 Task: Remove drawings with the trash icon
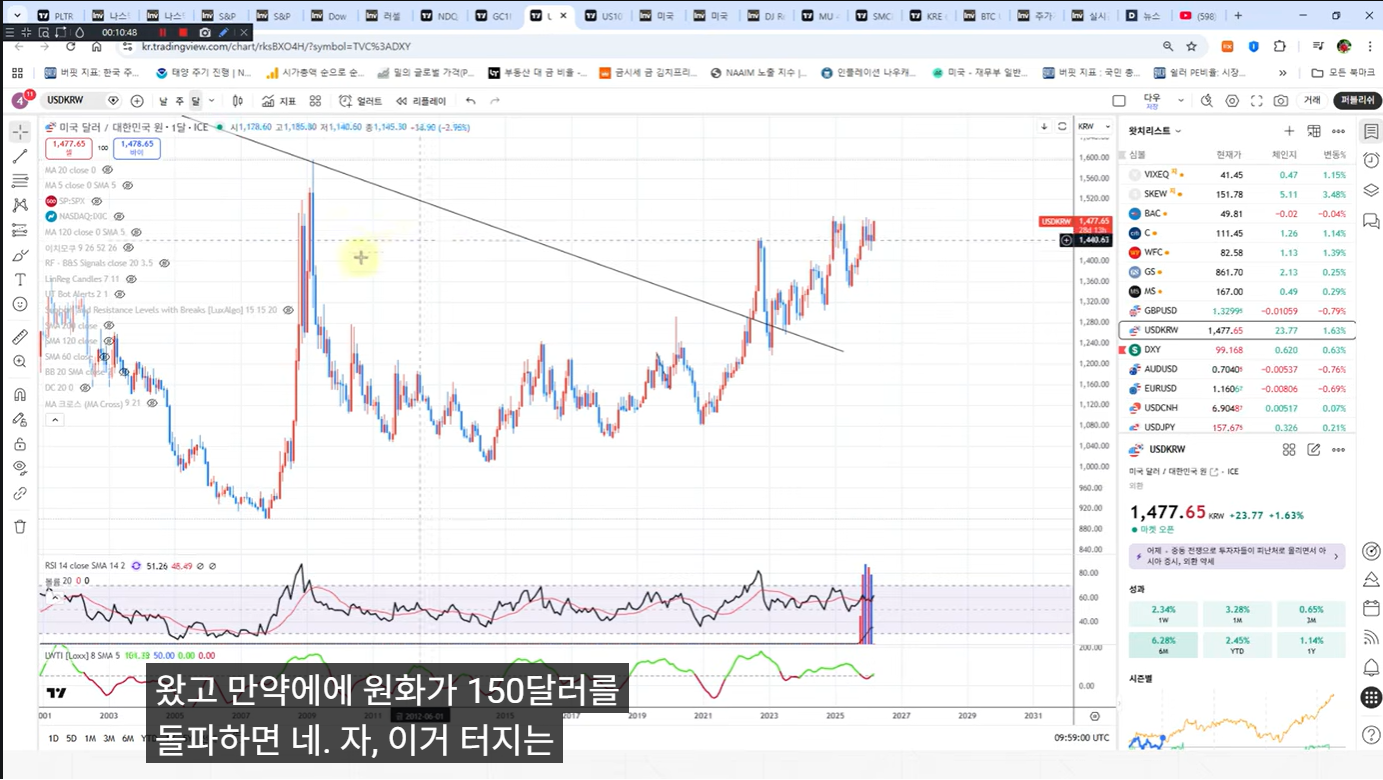(x=20, y=526)
